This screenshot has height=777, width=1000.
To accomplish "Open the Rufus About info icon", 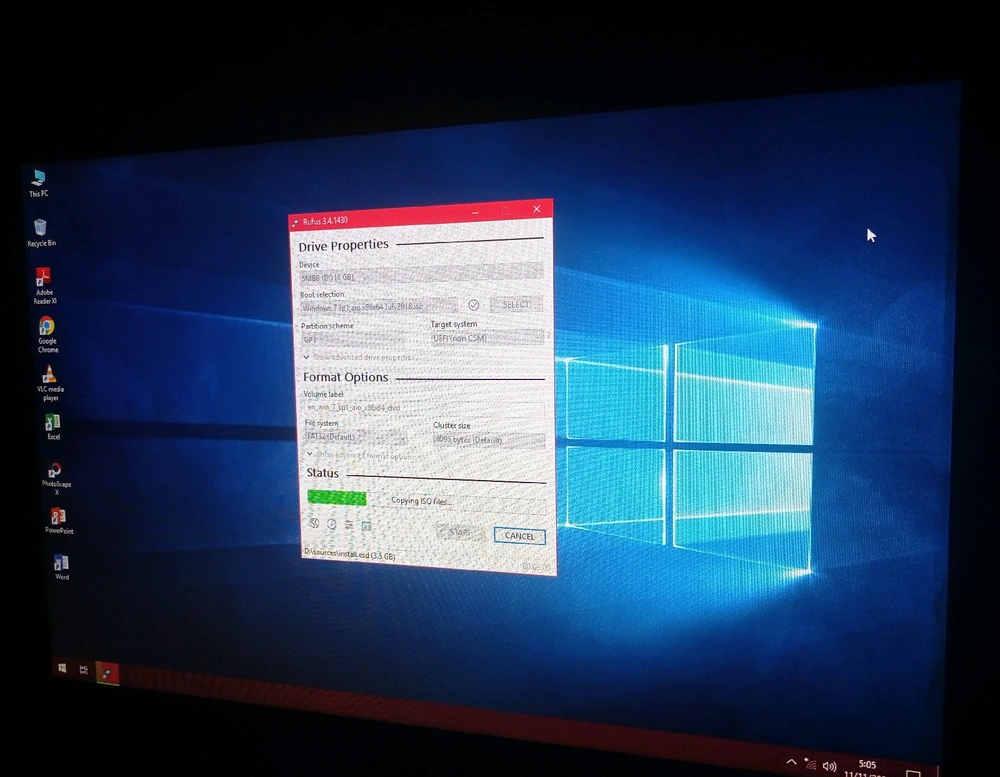I will 331,524.
